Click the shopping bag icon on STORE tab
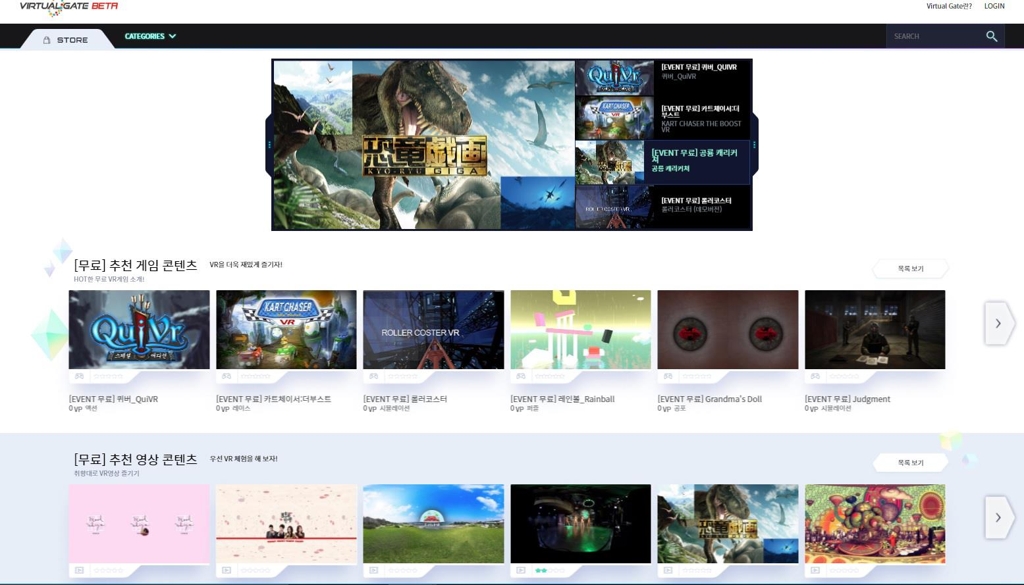Screen dimensions: 1024x585 click(46, 40)
